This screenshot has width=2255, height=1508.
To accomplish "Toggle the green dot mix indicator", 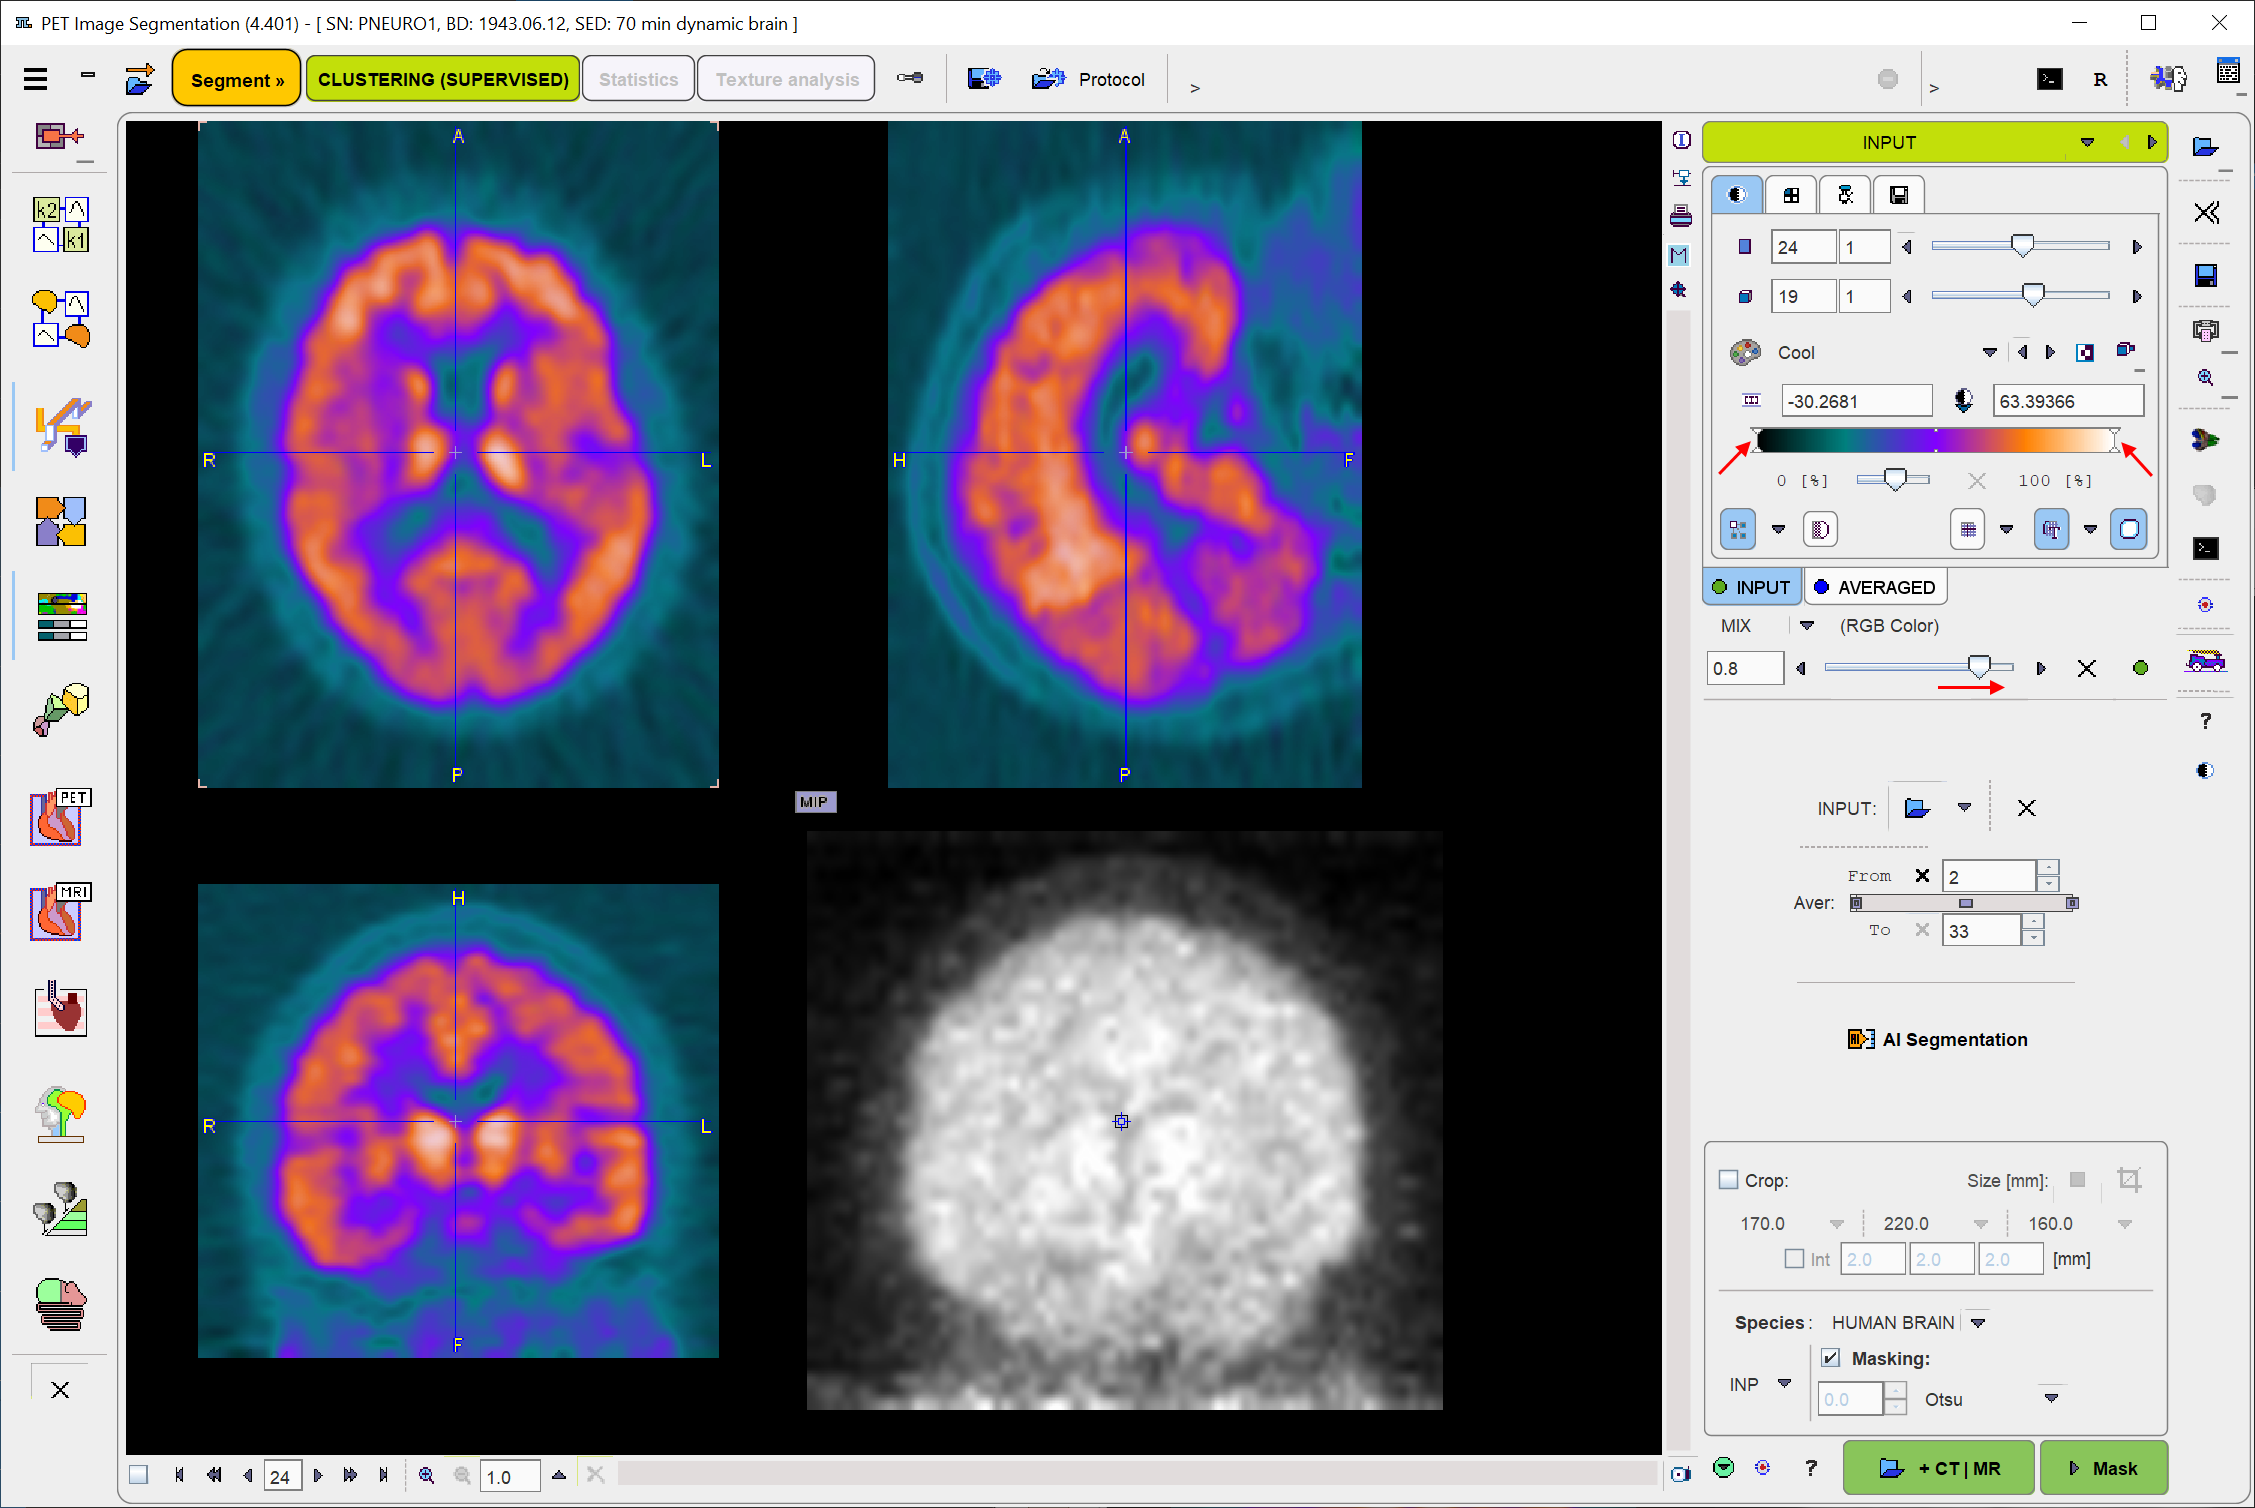I will [x=2140, y=668].
